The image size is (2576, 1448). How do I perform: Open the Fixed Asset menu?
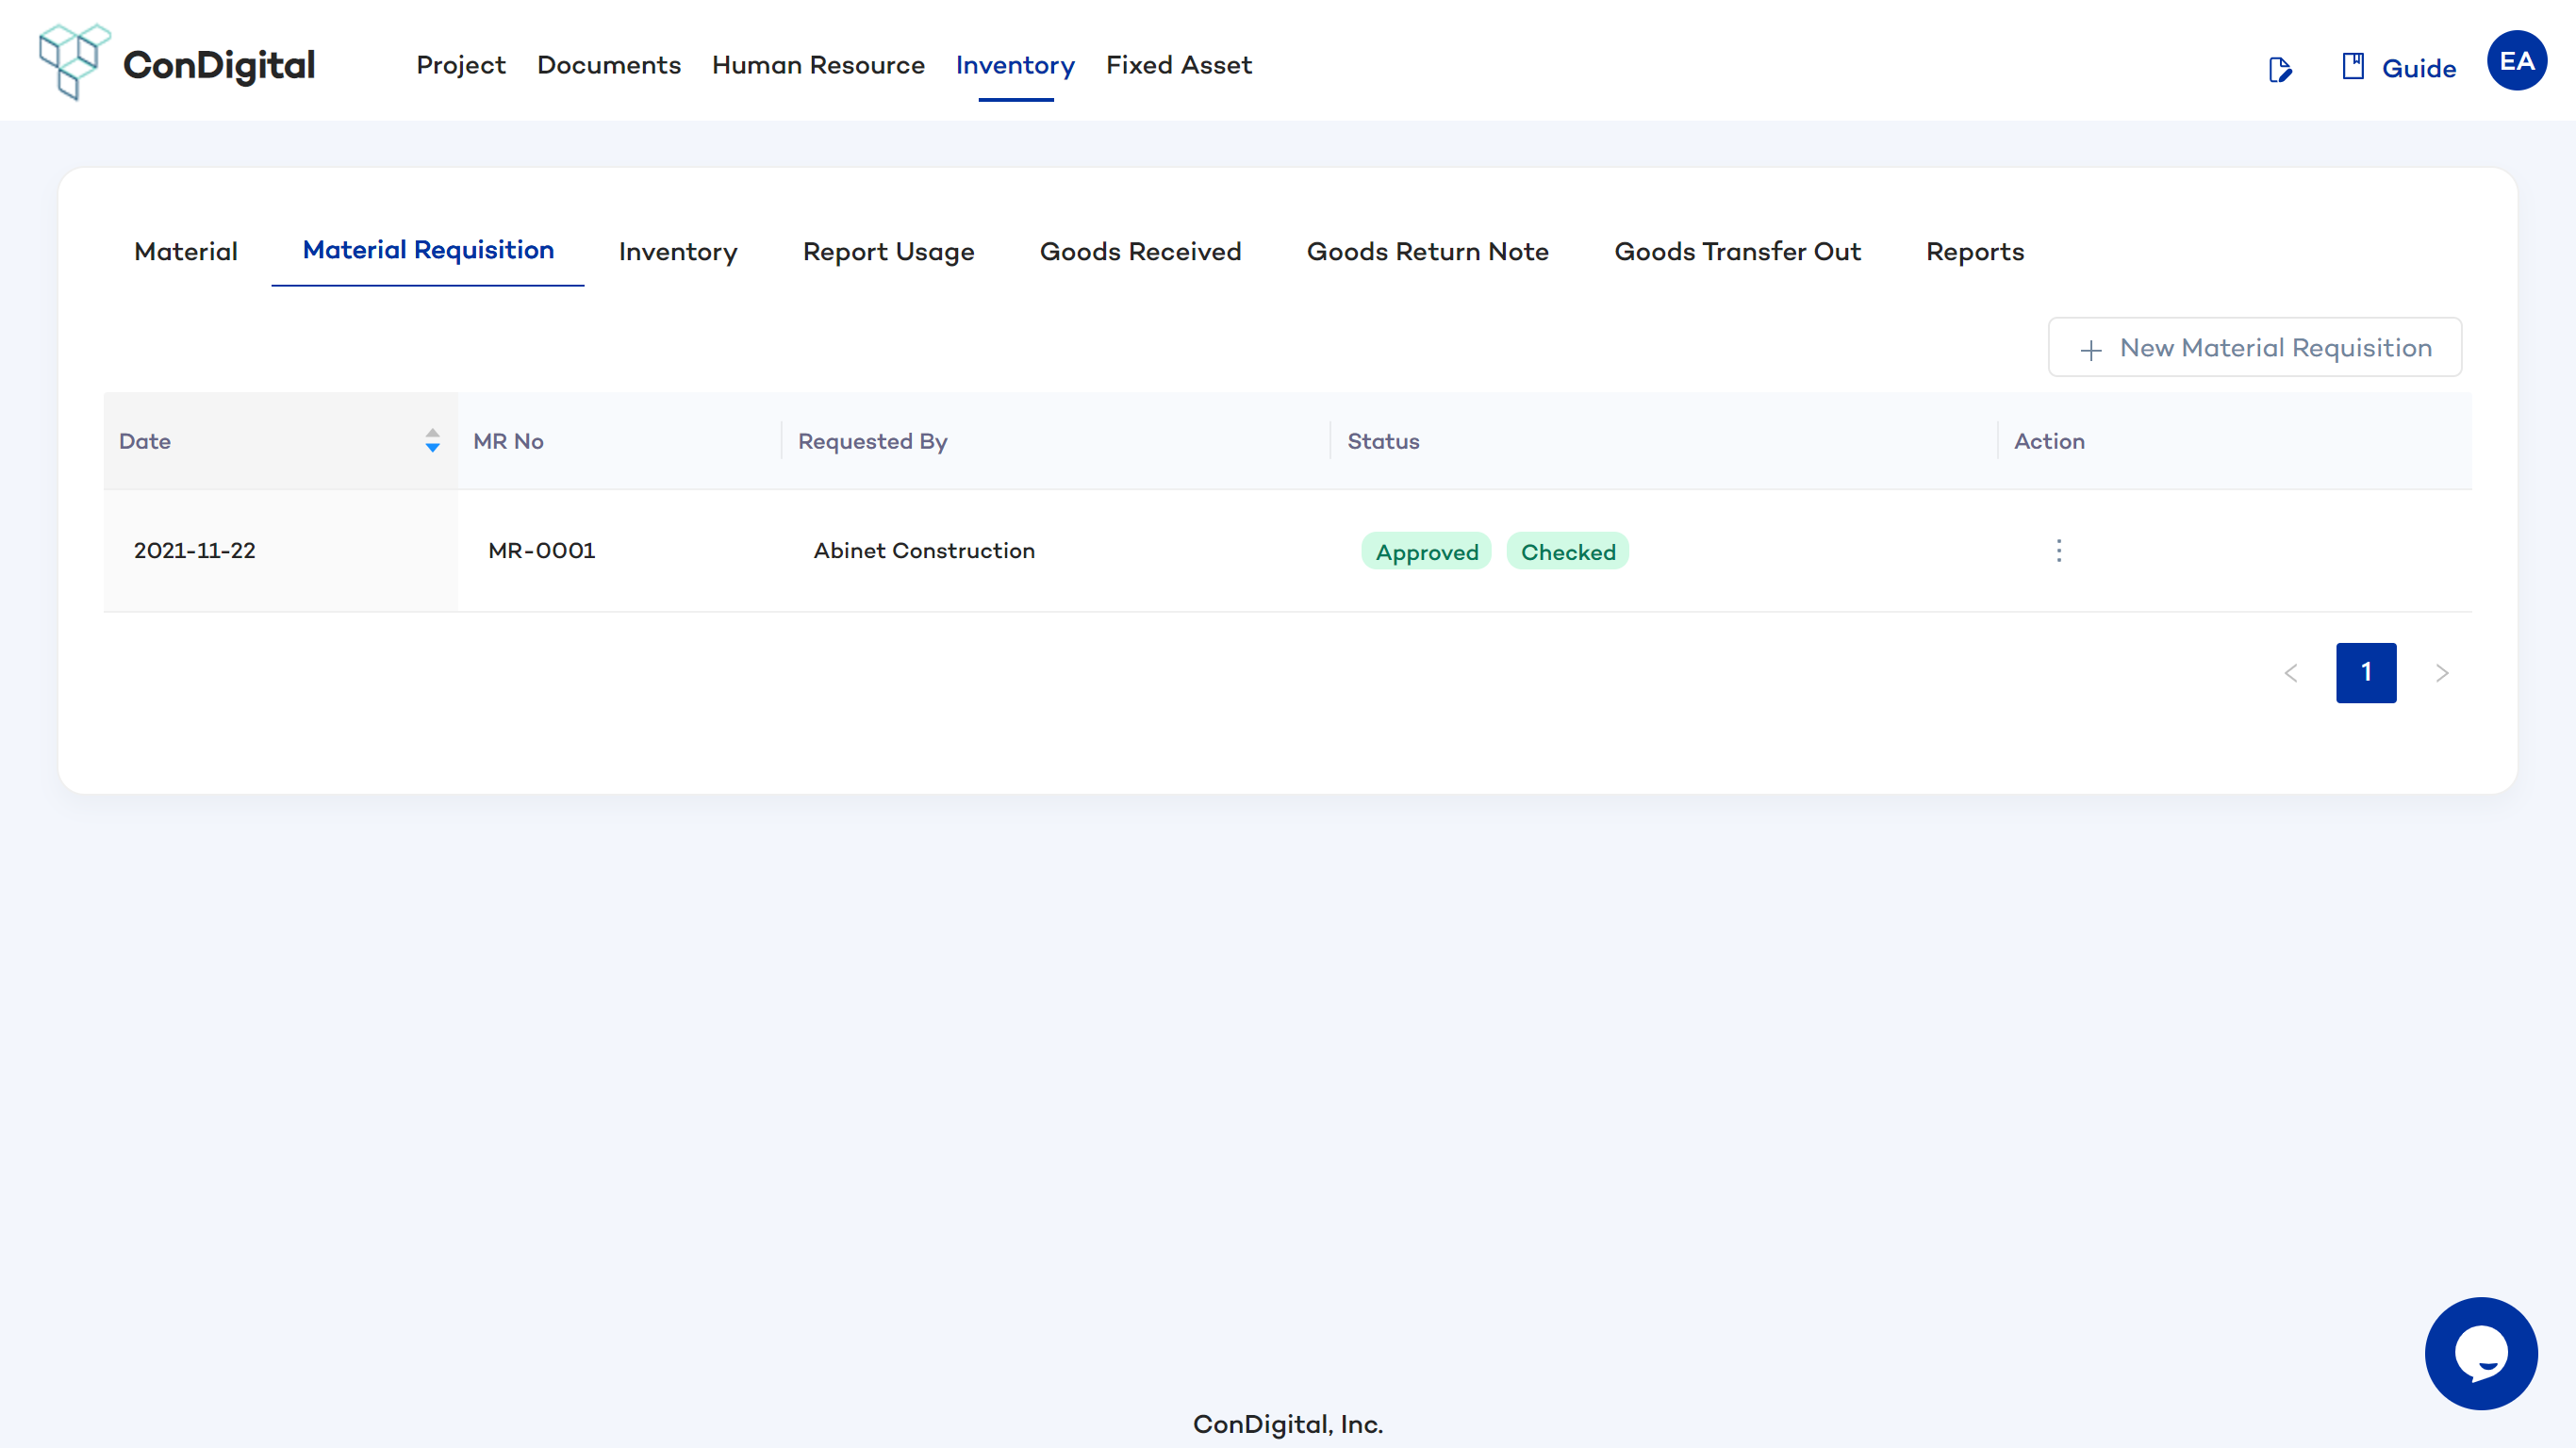tap(1178, 65)
